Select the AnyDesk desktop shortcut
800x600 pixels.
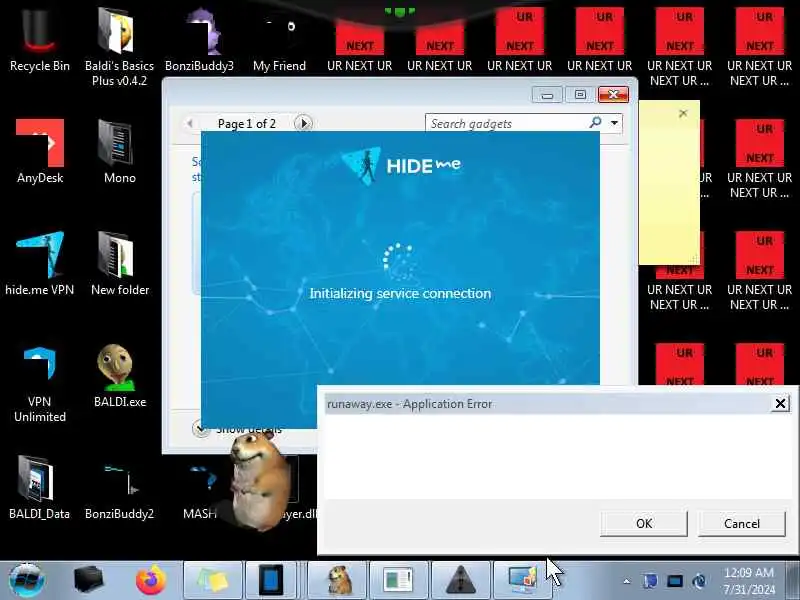click(x=39, y=152)
